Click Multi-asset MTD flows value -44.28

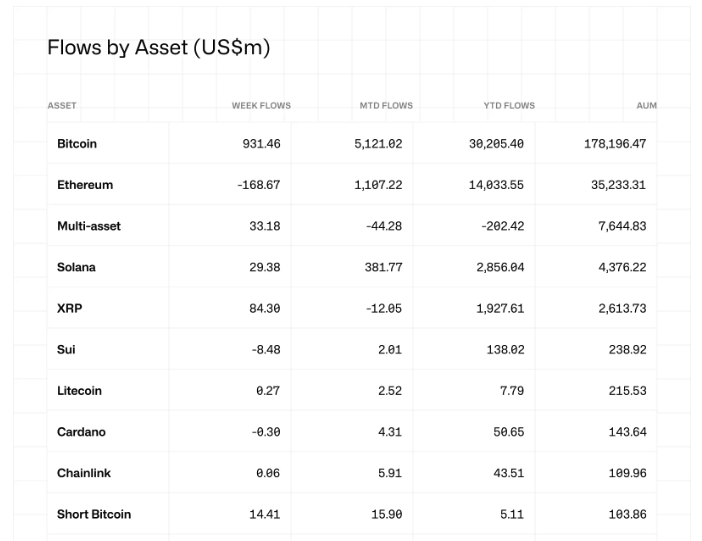click(384, 226)
